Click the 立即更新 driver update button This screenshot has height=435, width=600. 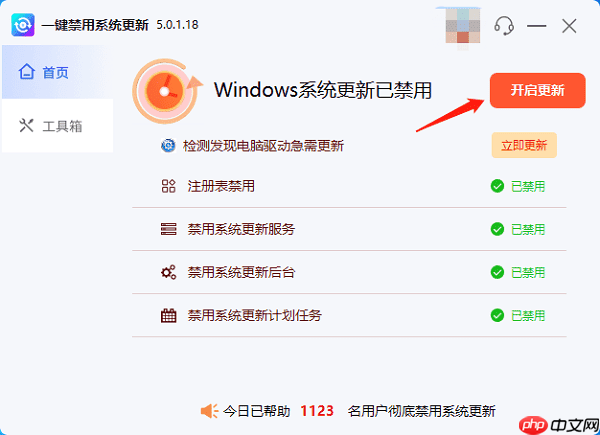point(524,145)
